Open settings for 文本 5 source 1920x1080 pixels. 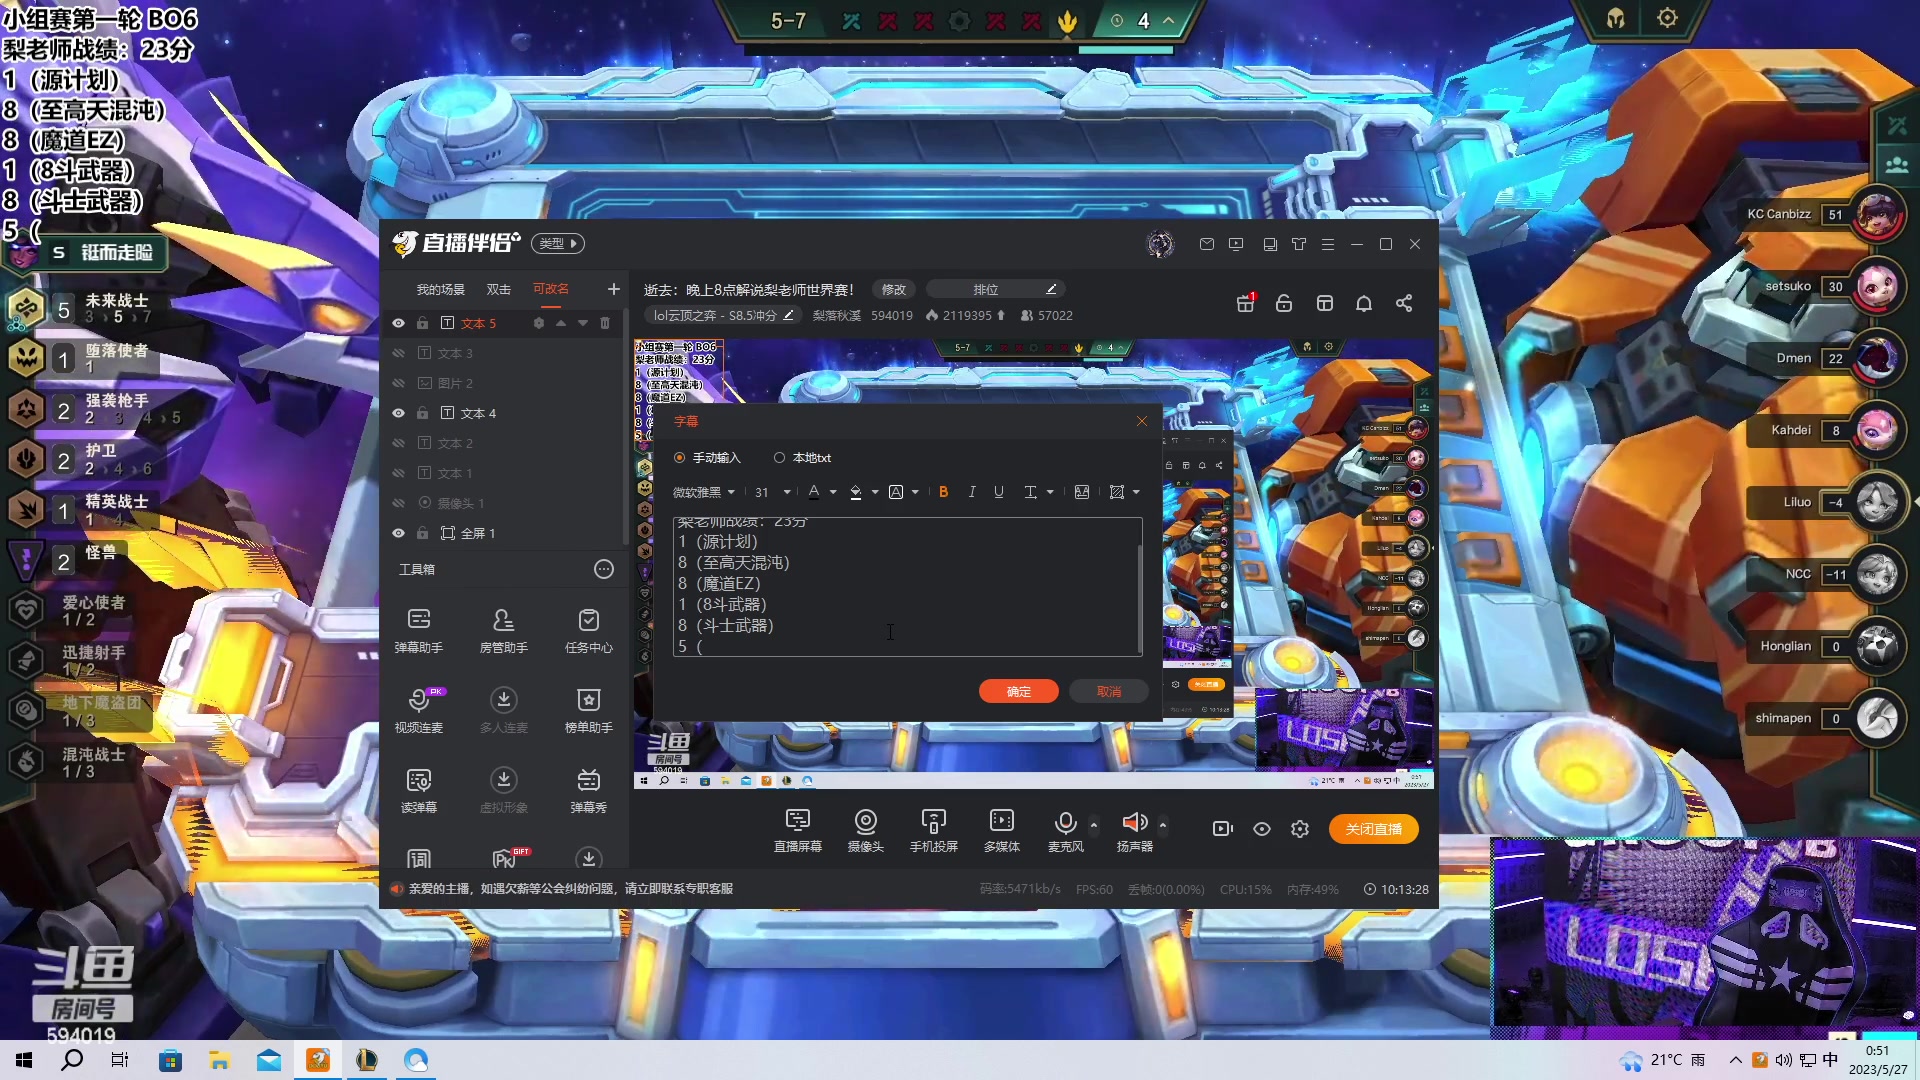click(539, 323)
